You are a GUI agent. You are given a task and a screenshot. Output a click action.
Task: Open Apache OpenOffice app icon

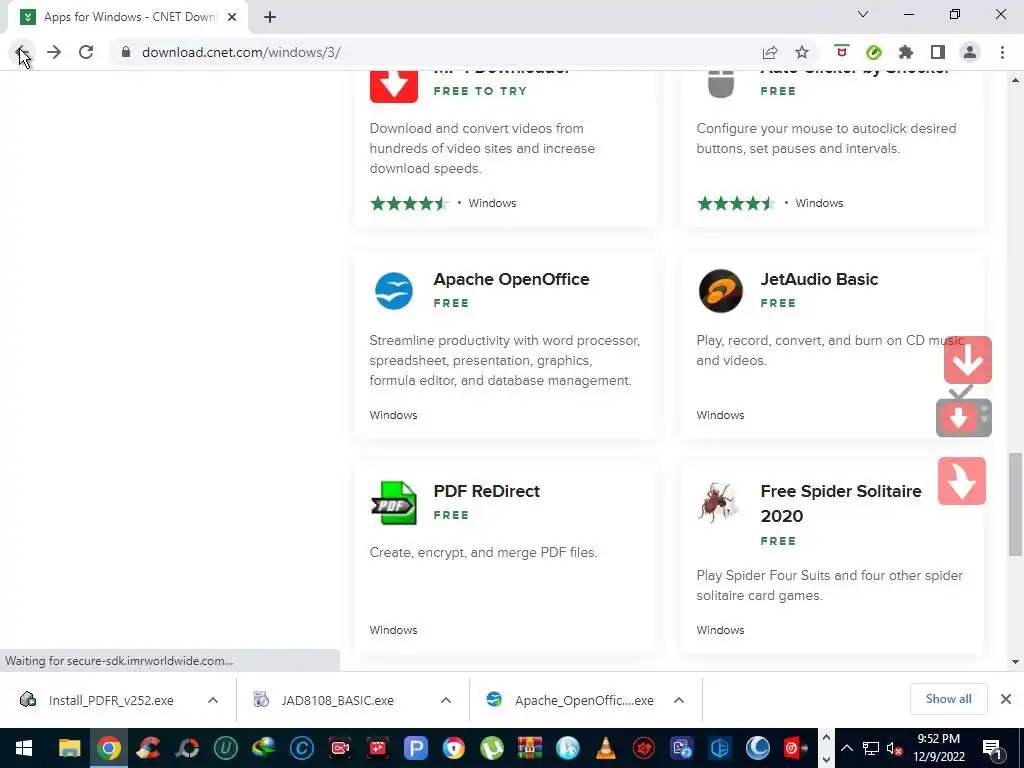[x=394, y=291]
